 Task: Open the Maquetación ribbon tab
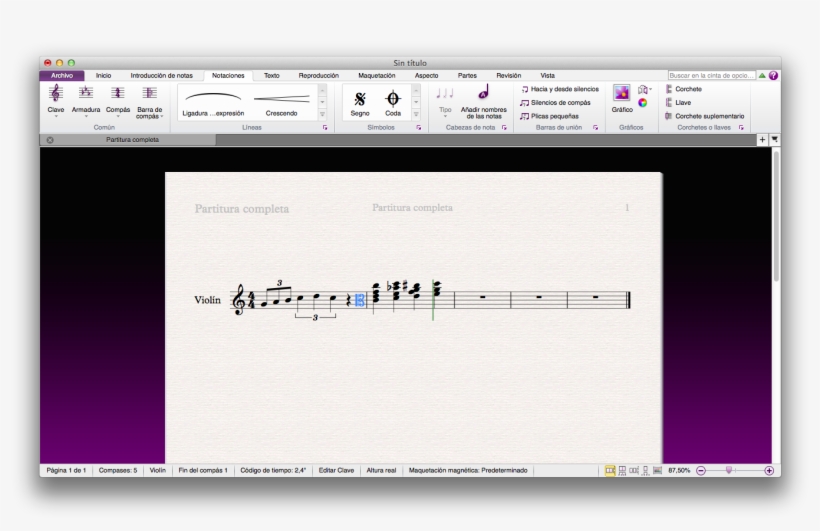coord(377,75)
